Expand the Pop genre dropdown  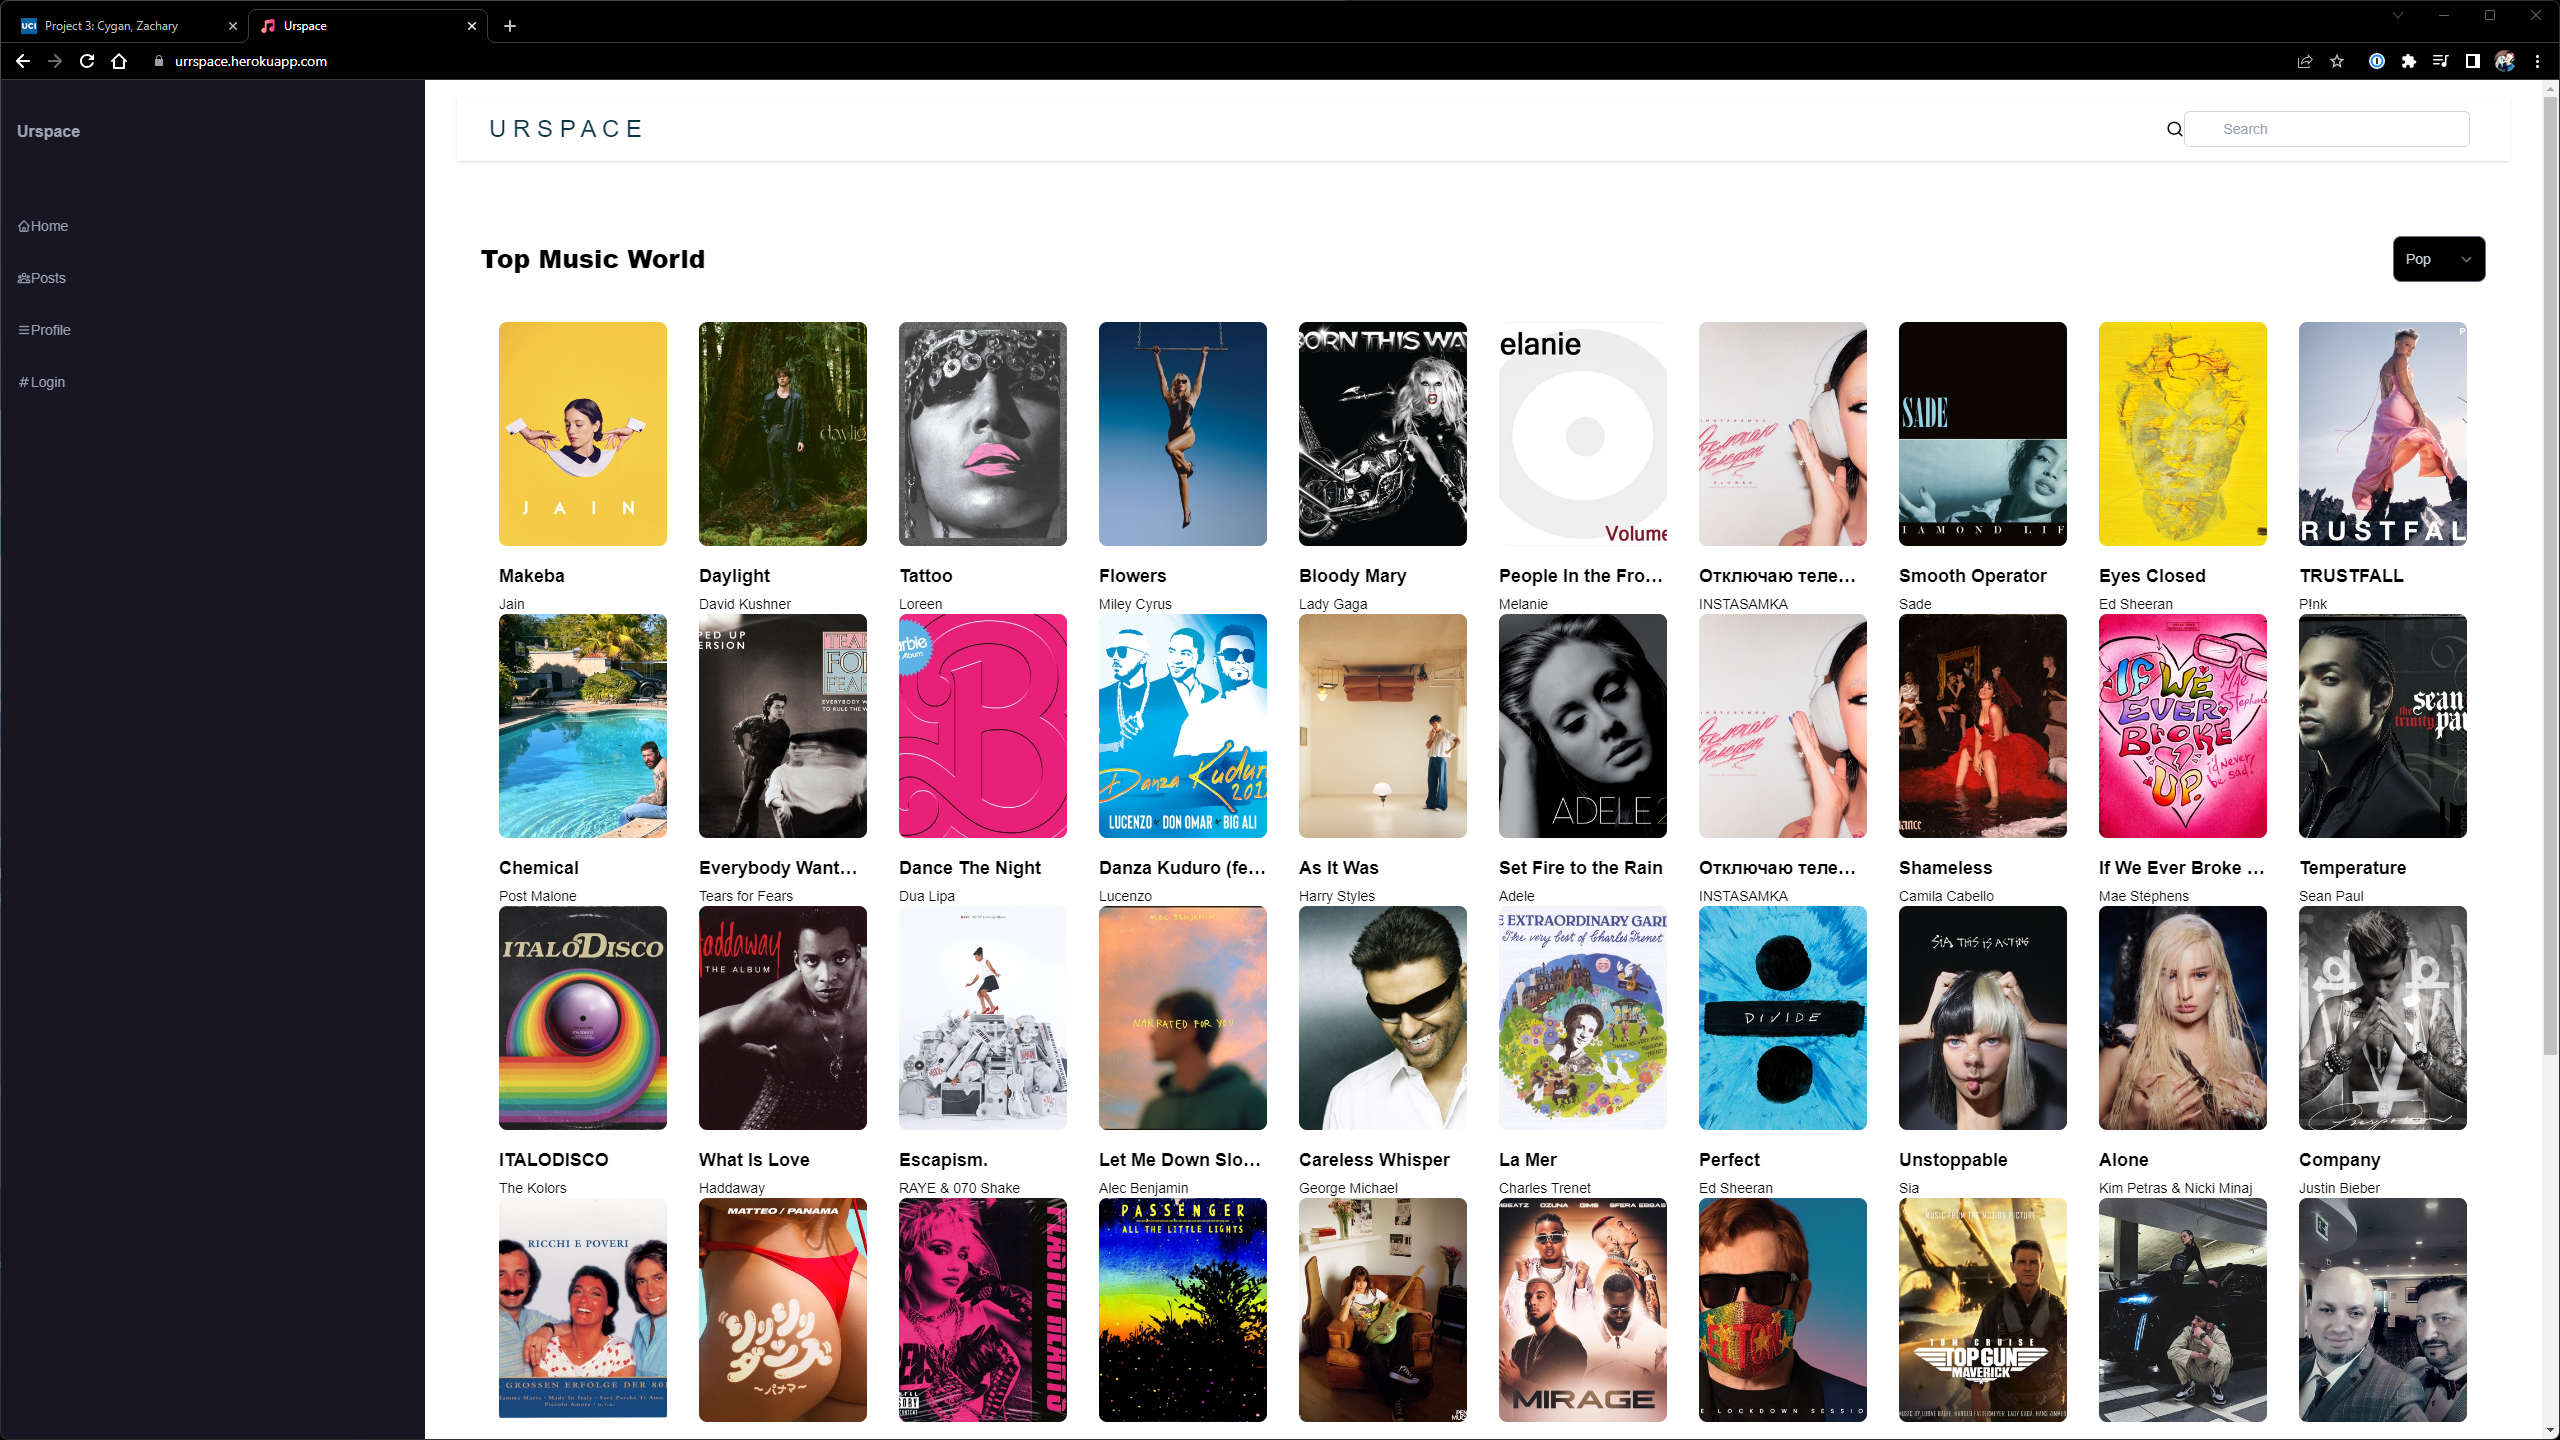pyautogui.click(x=2439, y=259)
